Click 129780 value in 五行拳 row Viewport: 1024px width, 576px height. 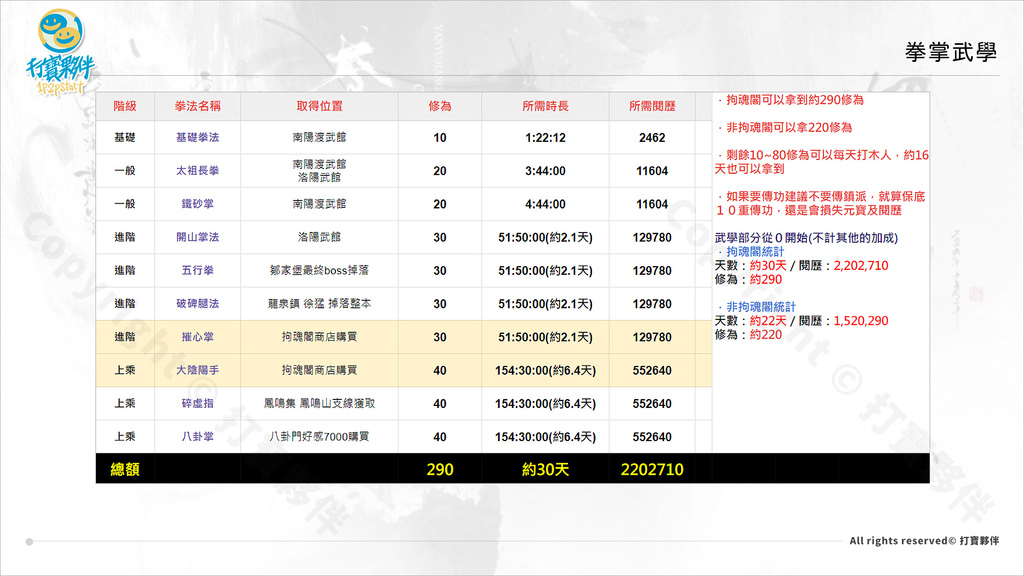[652, 271]
